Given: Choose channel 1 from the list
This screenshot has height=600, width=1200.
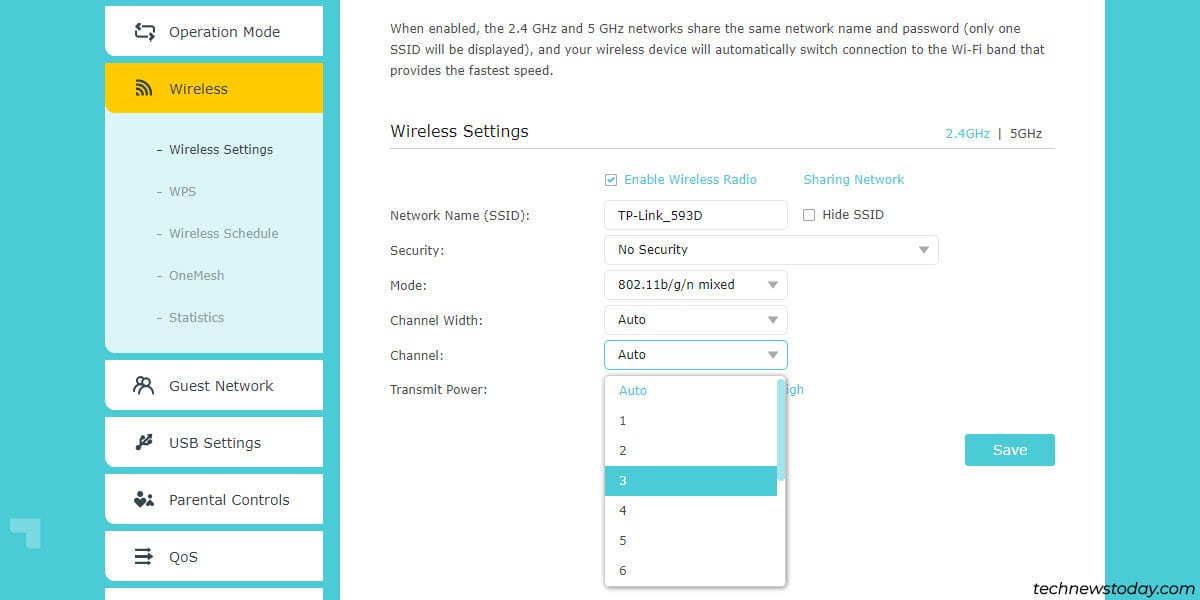Looking at the screenshot, I should (x=691, y=421).
